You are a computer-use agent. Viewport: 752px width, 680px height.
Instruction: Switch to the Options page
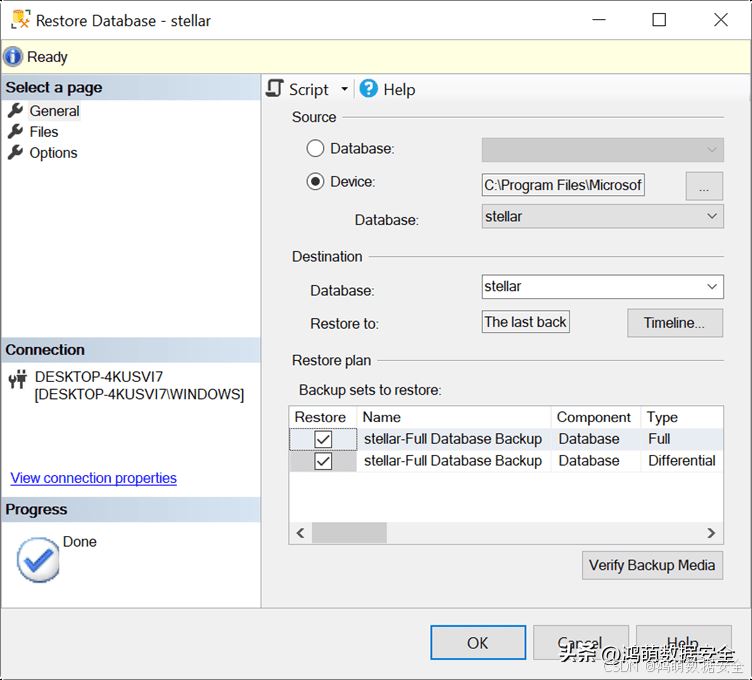tap(53, 153)
